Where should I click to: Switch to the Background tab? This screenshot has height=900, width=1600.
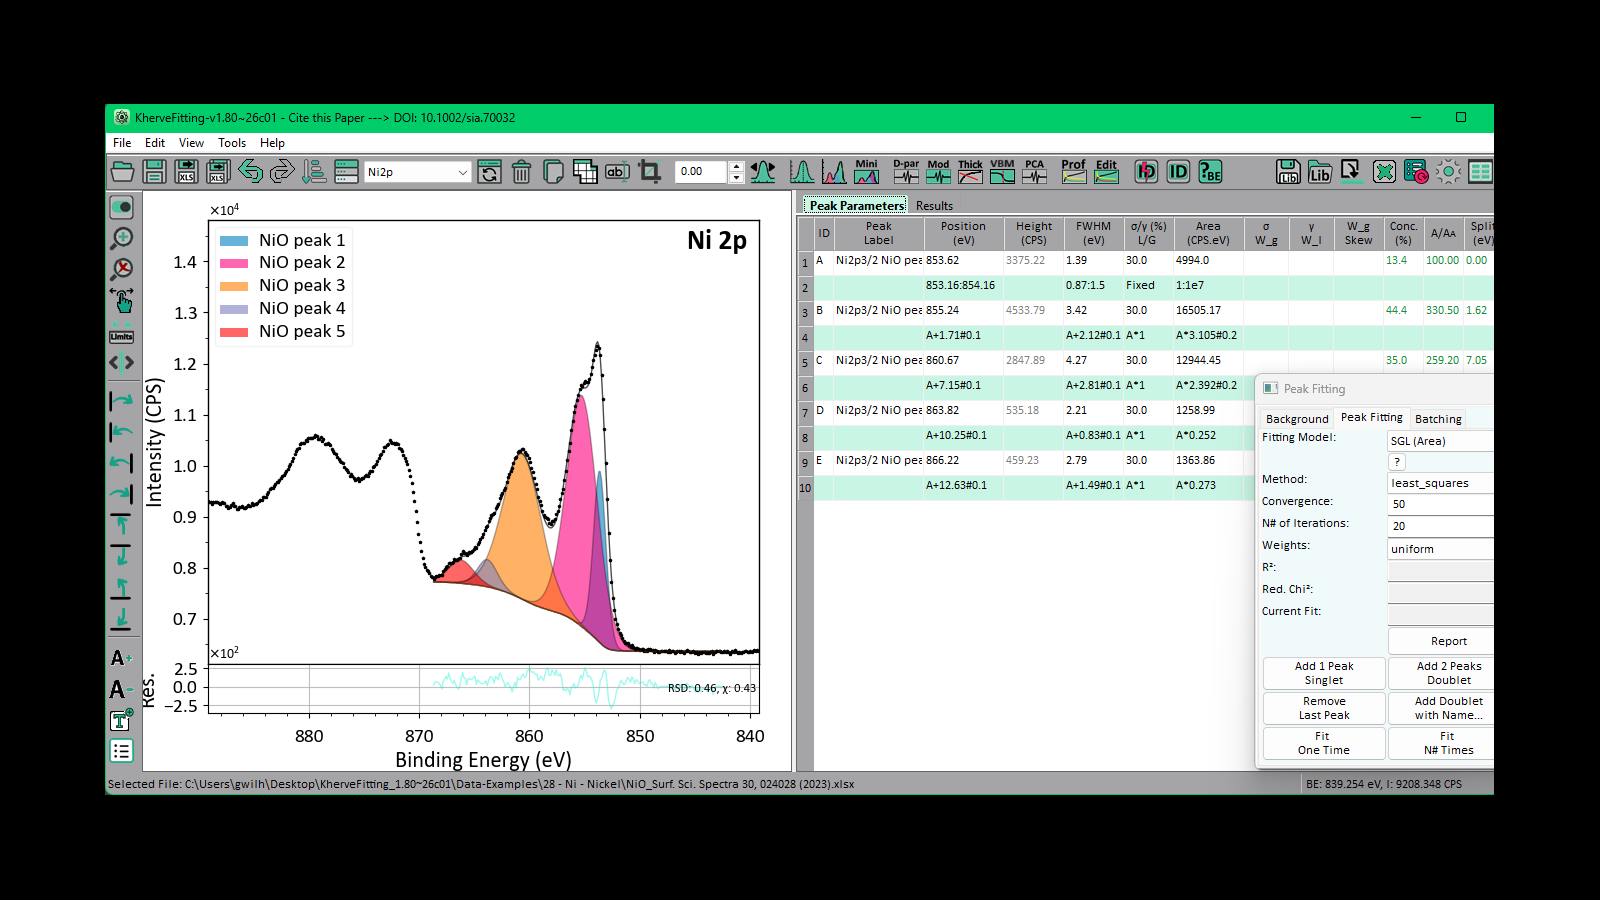[x=1297, y=419]
